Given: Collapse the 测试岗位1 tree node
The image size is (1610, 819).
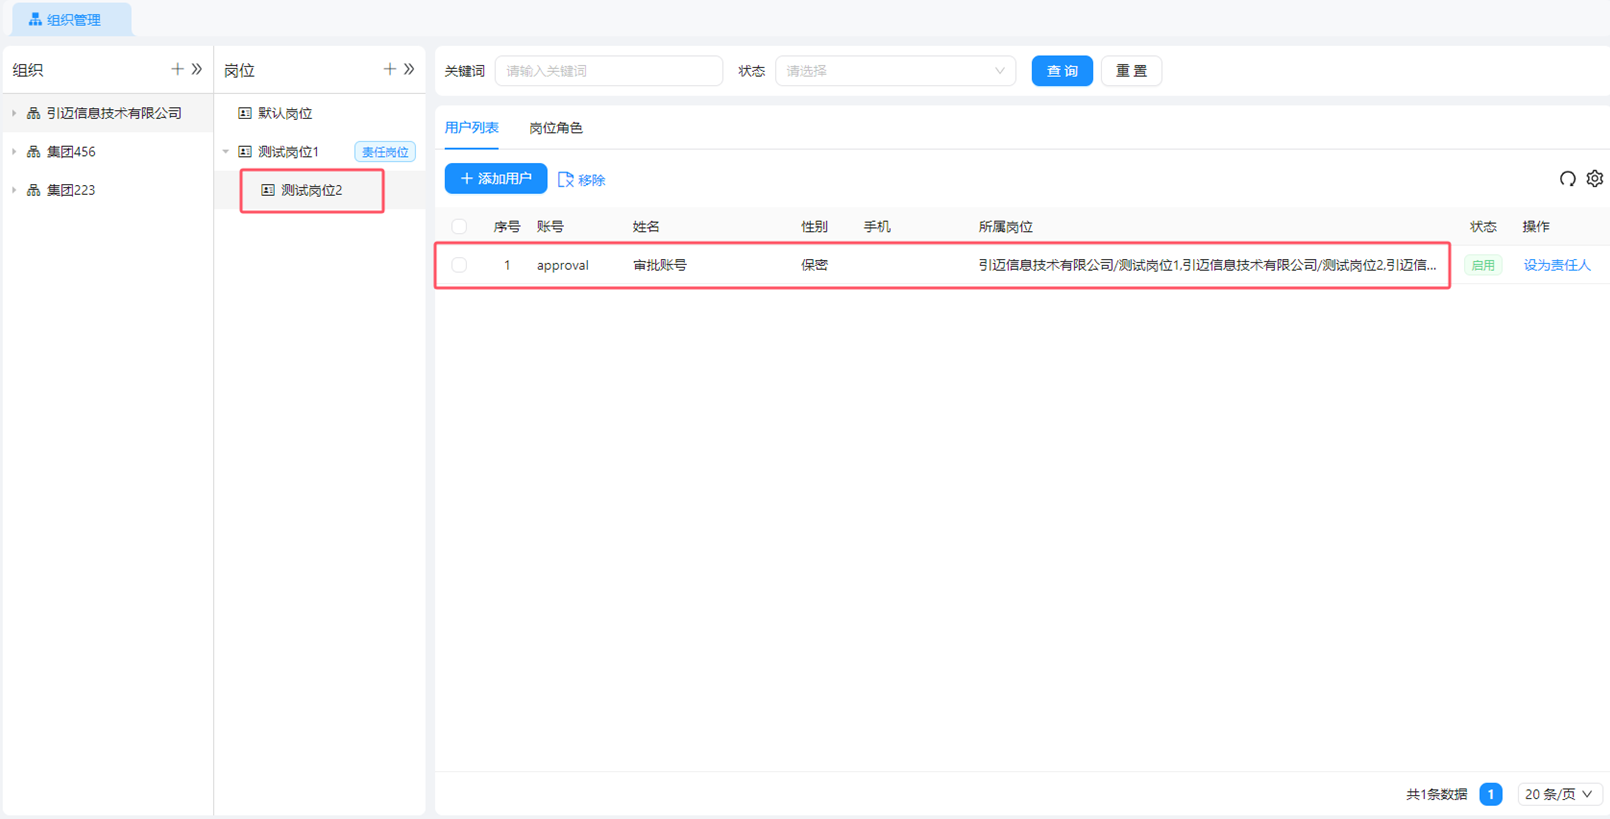Looking at the screenshot, I should pyautogui.click(x=226, y=152).
